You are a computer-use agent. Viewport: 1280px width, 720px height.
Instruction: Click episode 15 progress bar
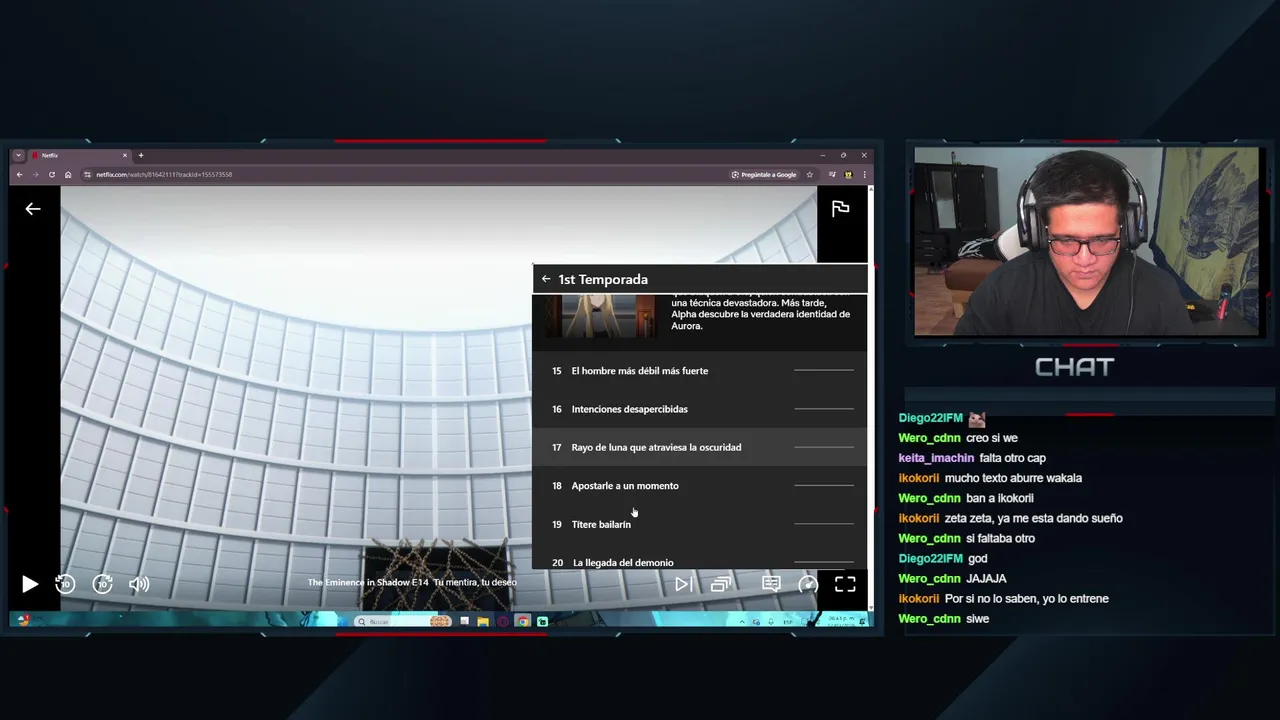pyautogui.click(x=824, y=371)
